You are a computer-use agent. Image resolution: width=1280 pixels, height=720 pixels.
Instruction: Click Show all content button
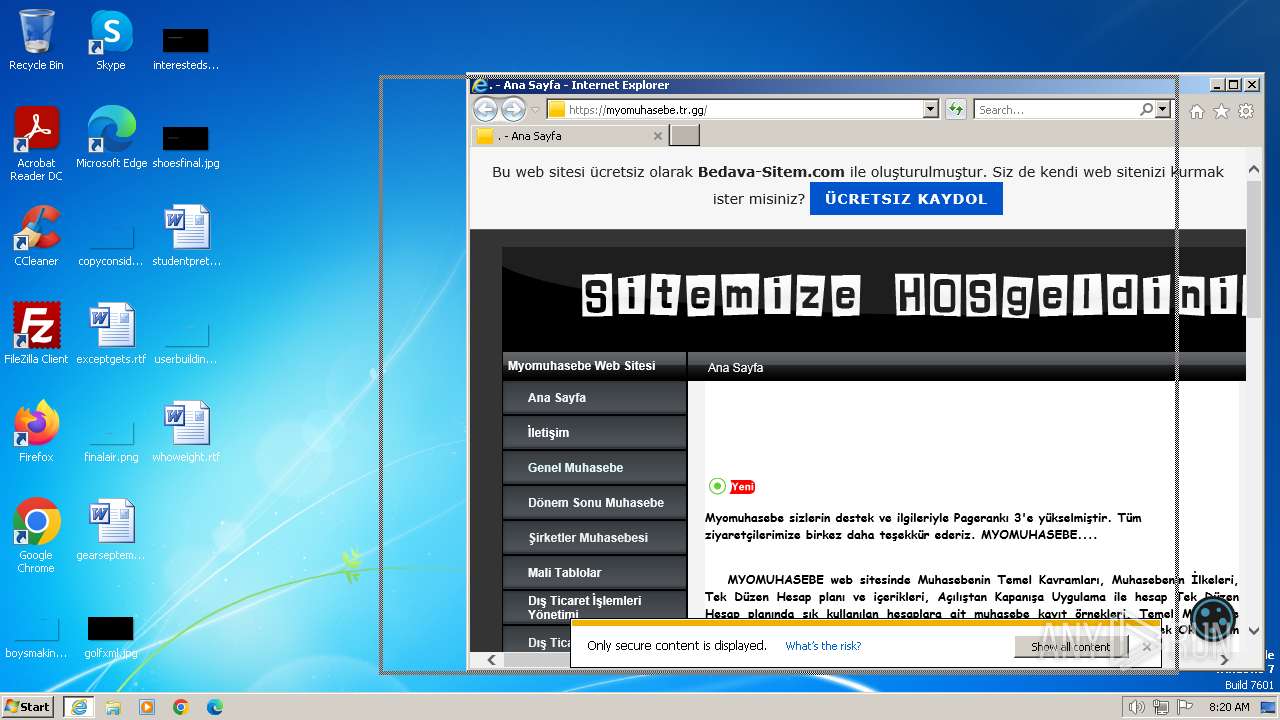click(1070, 647)
